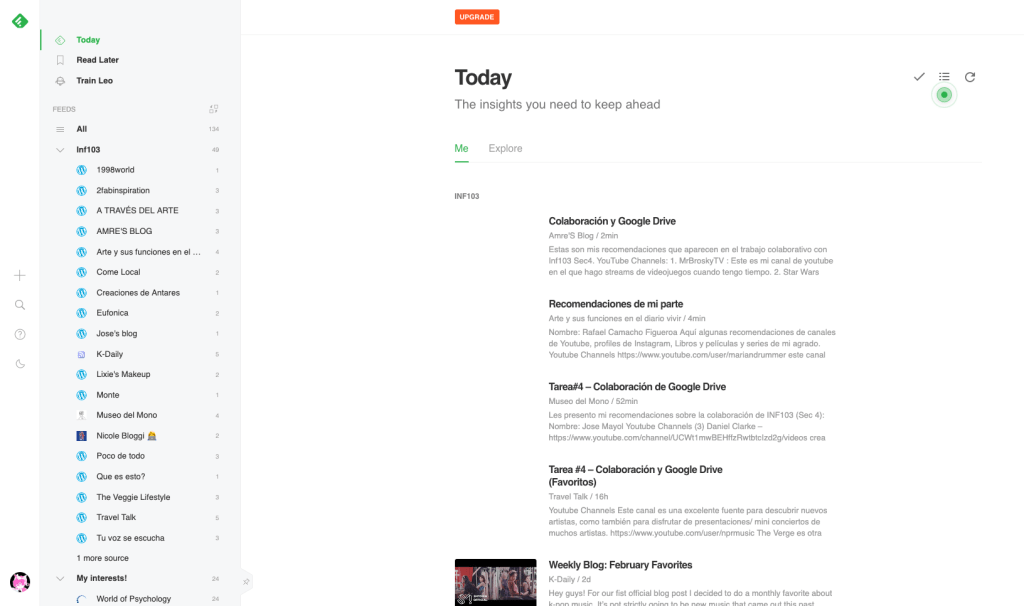This screenshot has width=1024, height=606.
Task: Click the Feedly logo icon
Action: (x=20, y=20)
